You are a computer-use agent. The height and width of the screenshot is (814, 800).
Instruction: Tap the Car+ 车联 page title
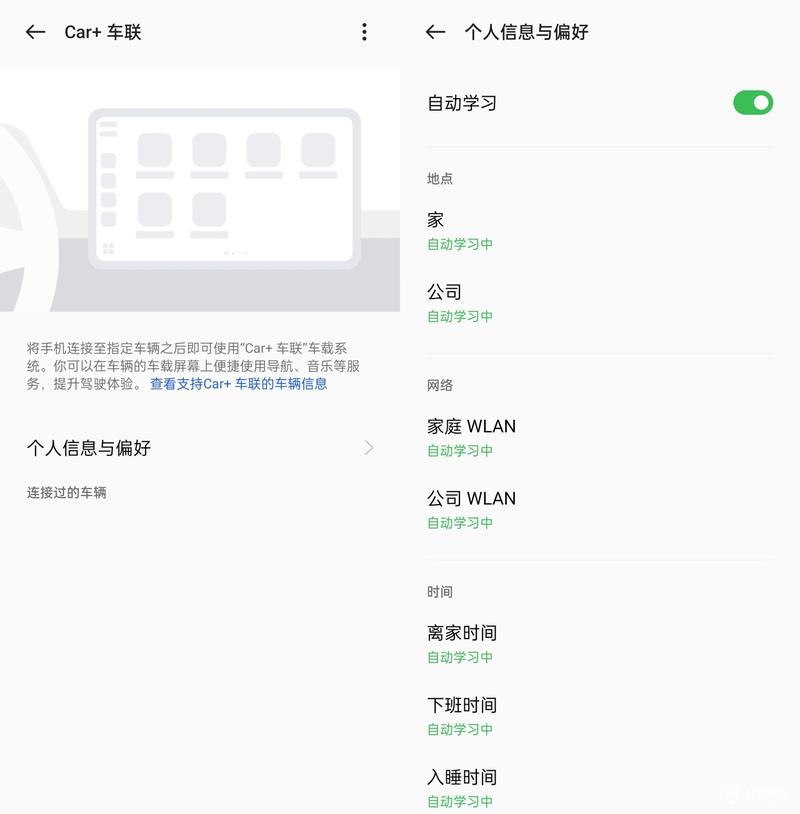[103, 32]
